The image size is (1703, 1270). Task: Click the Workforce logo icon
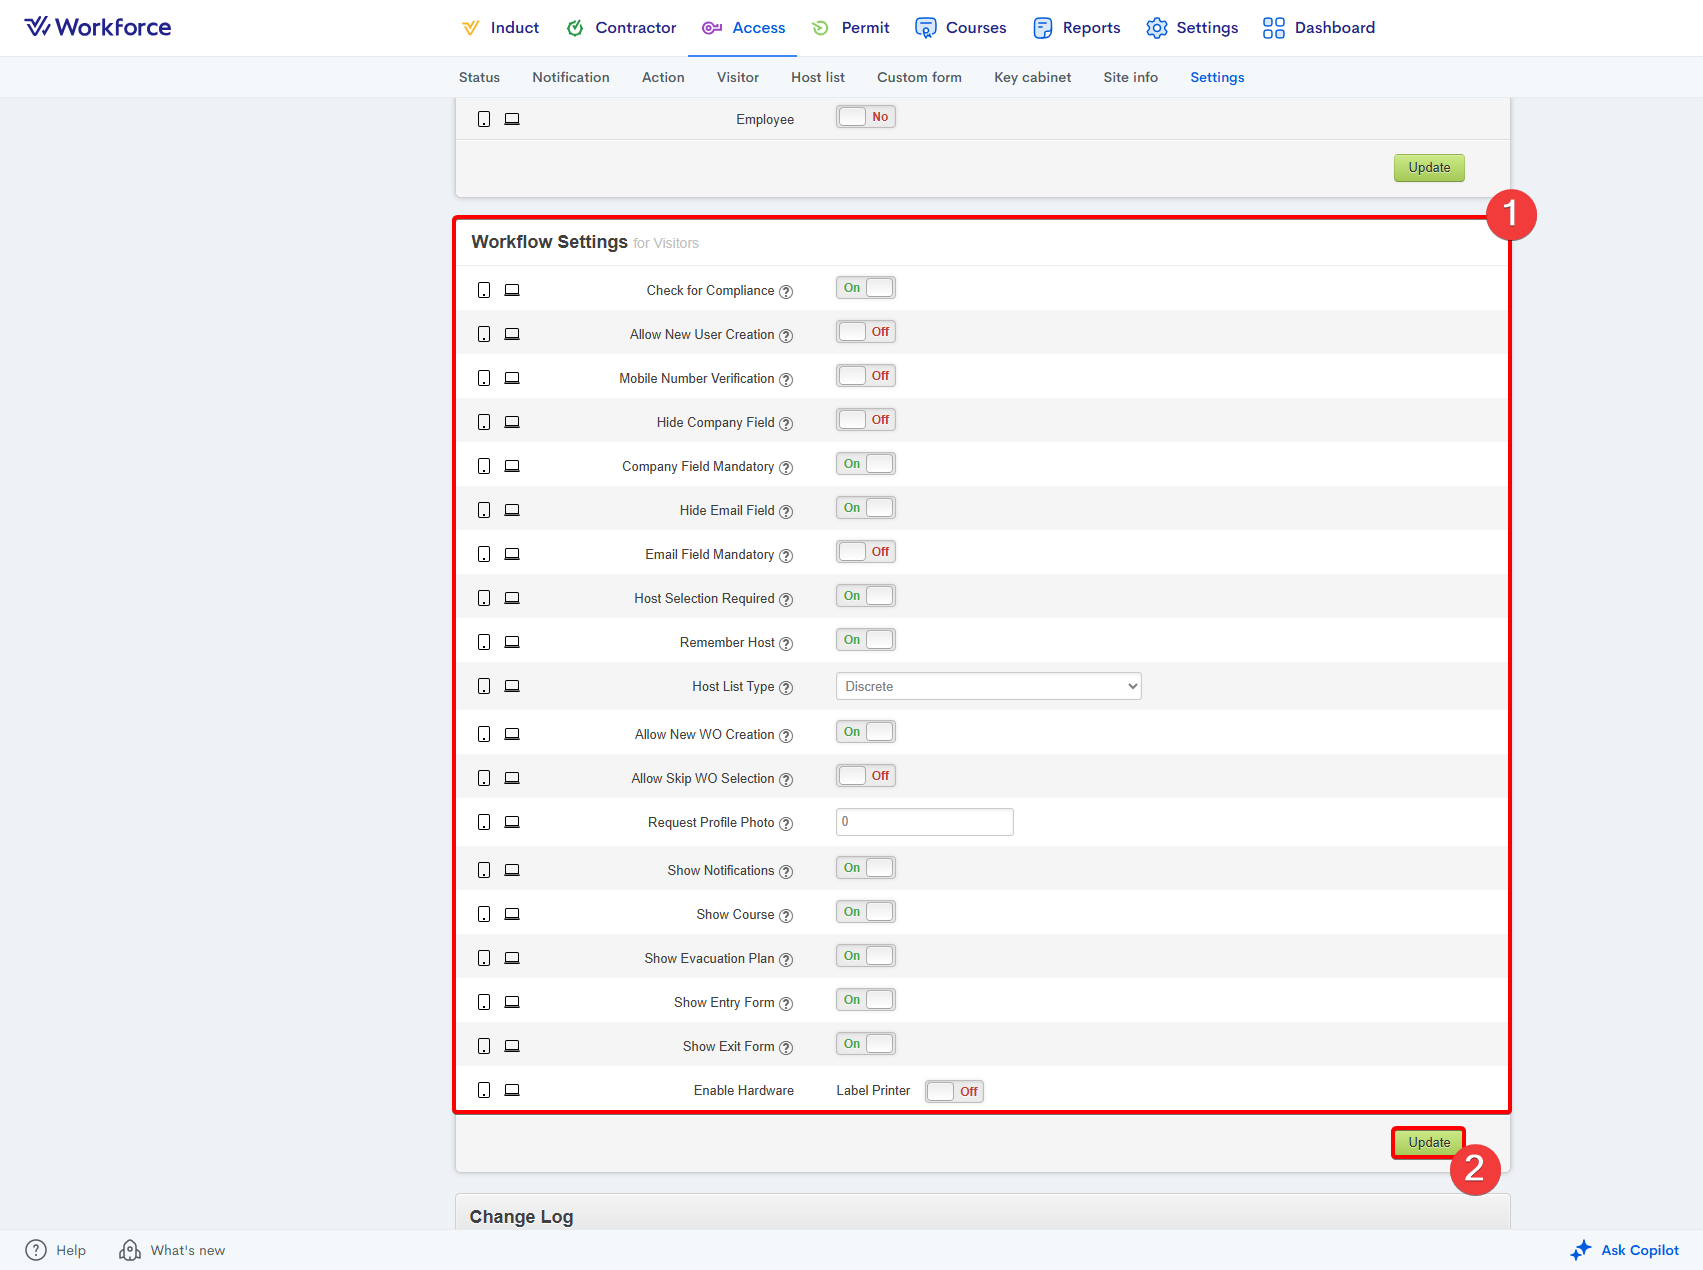37,27
